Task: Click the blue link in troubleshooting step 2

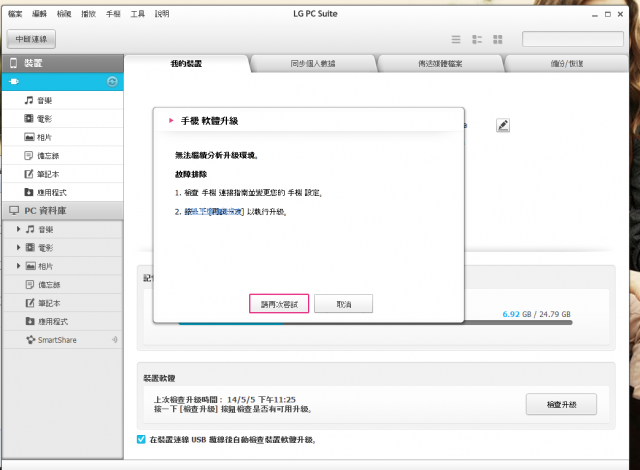Action: coord(214,212)
